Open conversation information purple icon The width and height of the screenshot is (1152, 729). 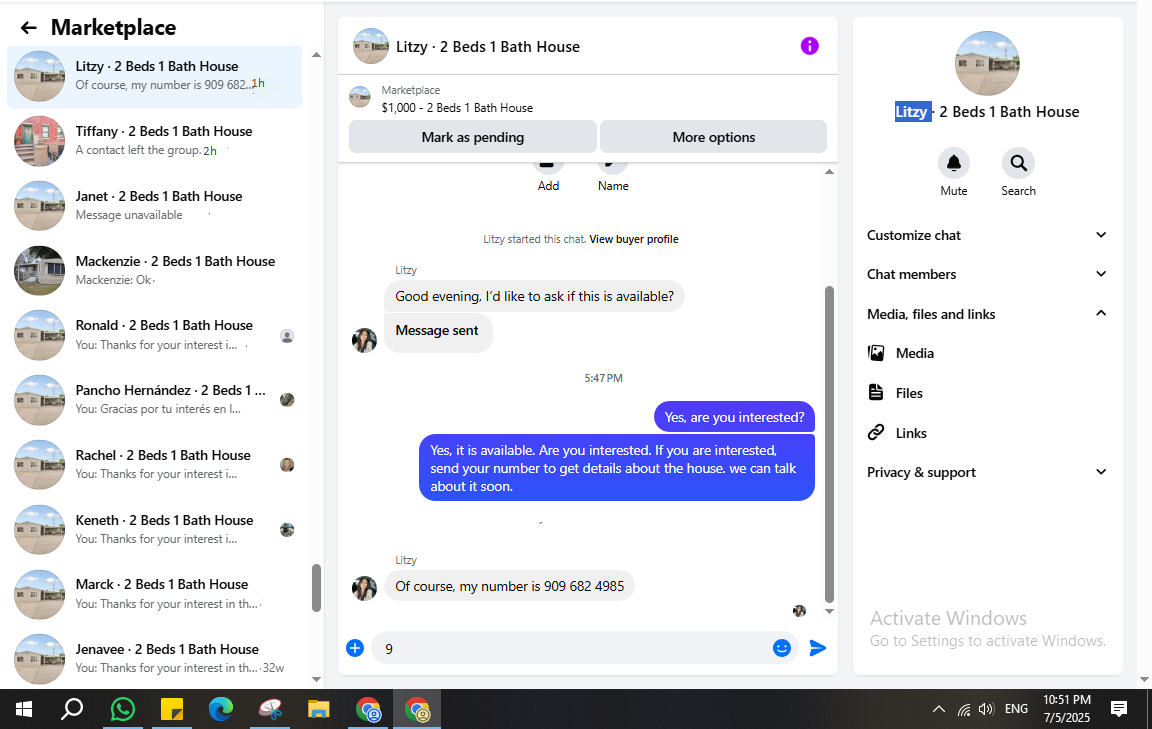click(x=809, y=46)
